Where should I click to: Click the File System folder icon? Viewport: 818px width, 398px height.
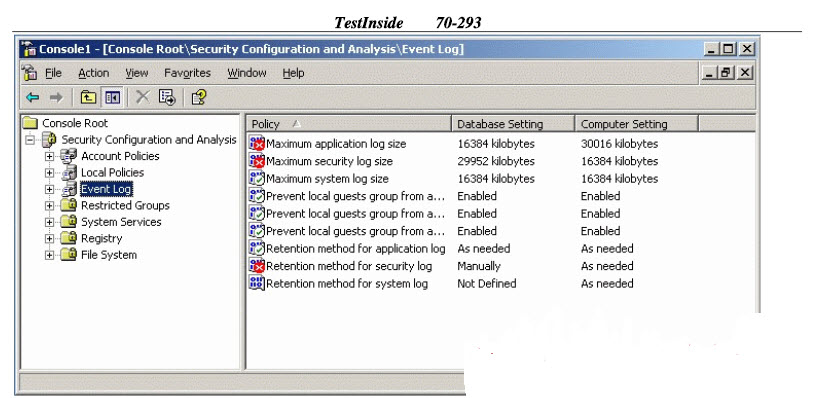point(68,255)
